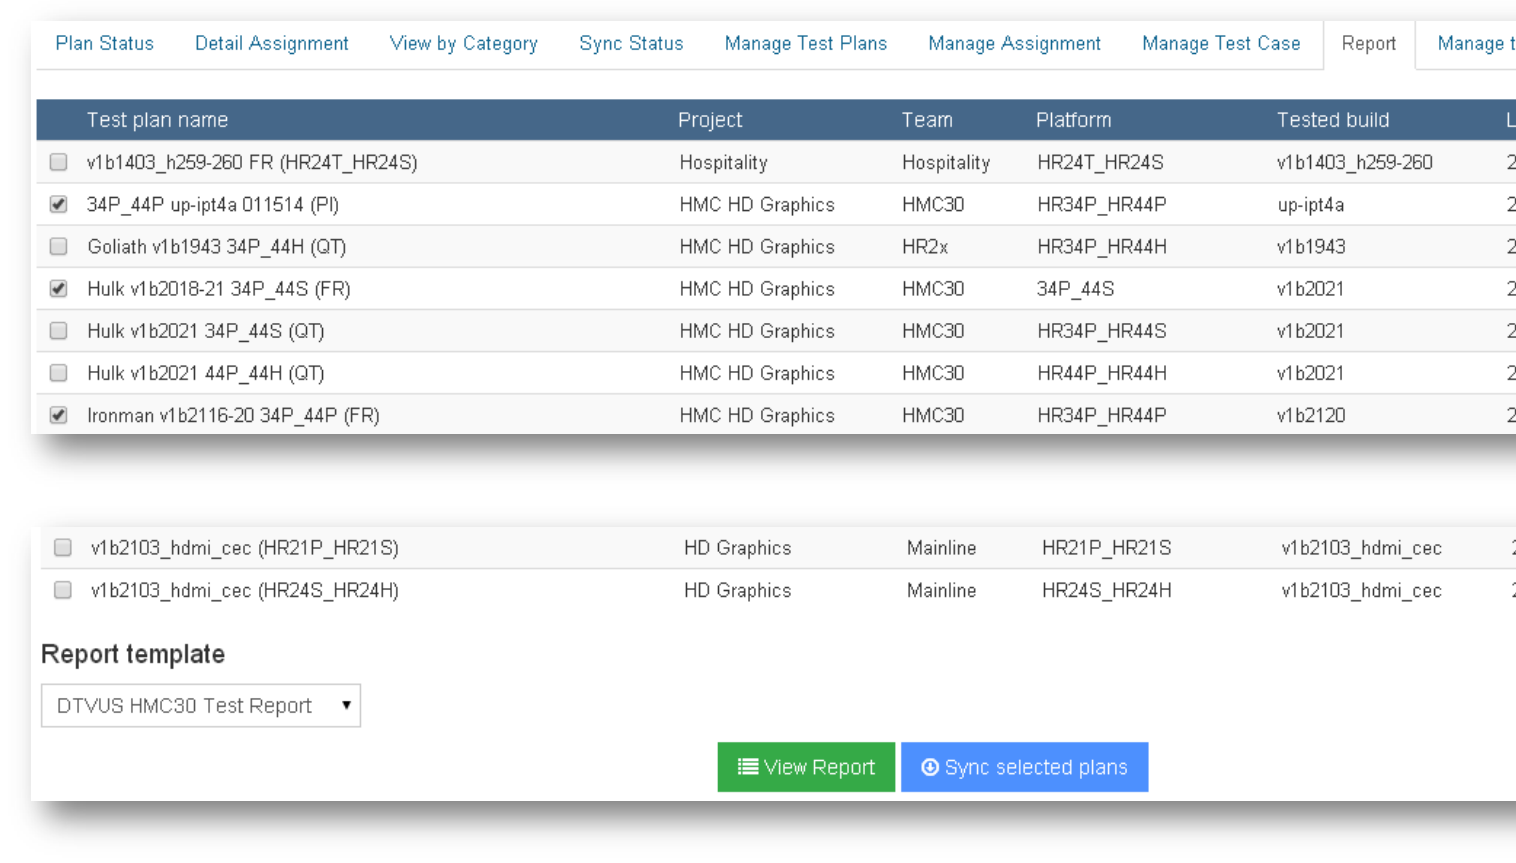Check v1b2103_hdmi_cec (HR24S_HR24H) checkbox
Screen dimensions: 1516x863
coord(63,590)
